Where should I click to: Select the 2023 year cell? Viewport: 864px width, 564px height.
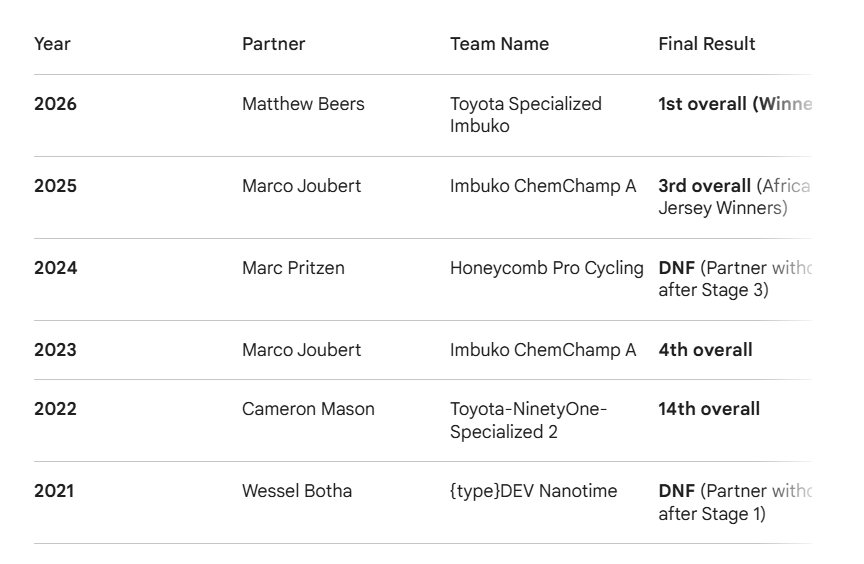pos(55,350)
